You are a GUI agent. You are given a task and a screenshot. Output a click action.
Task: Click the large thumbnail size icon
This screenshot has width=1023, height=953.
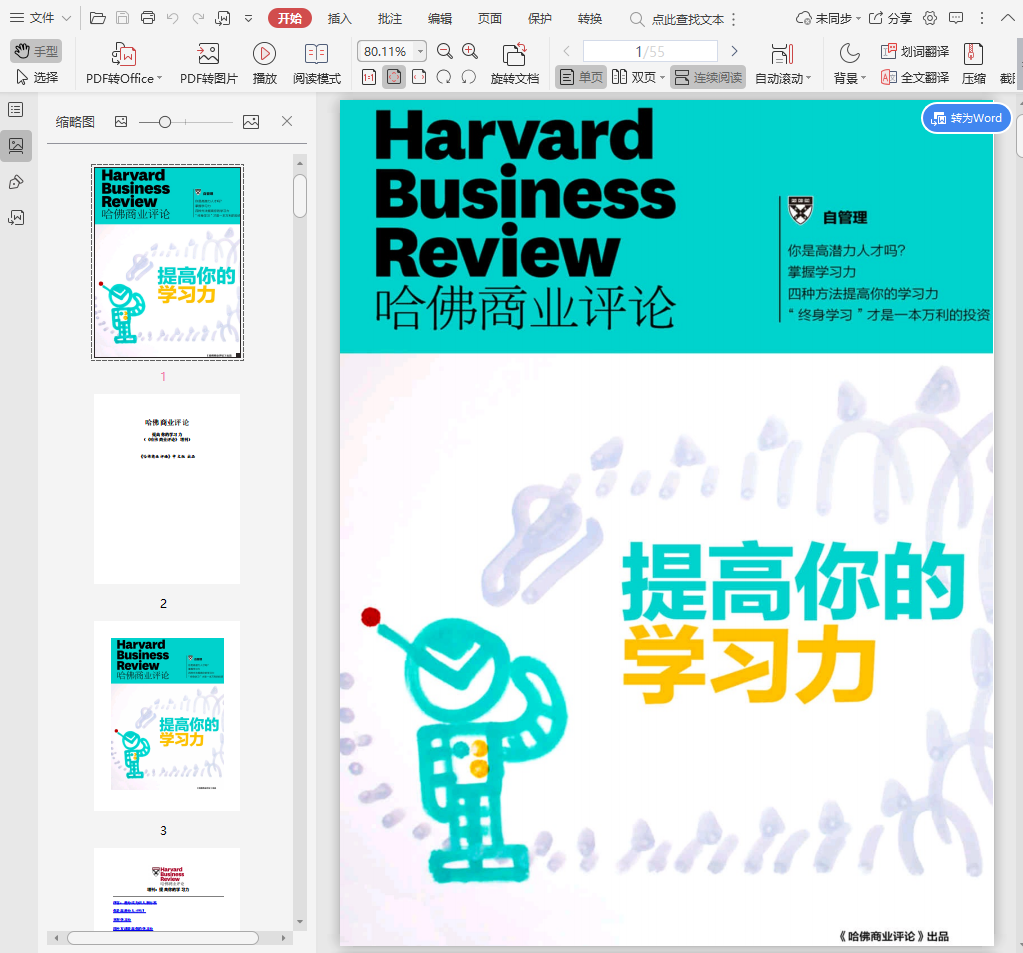click(x=251, y=121)
